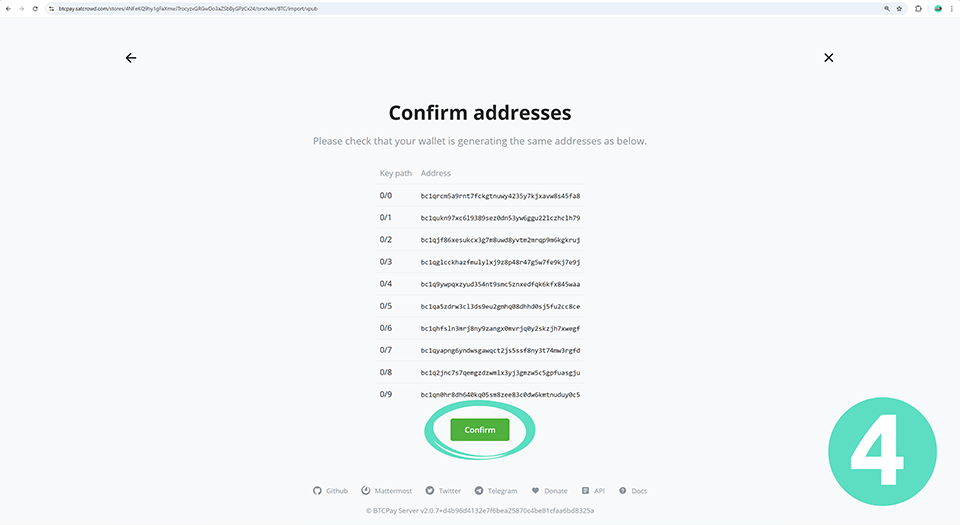Image resolution: width=960 pixels, height=525 pixels.
Task: Click the Twitter bird icon
Action: click(430, 491)
